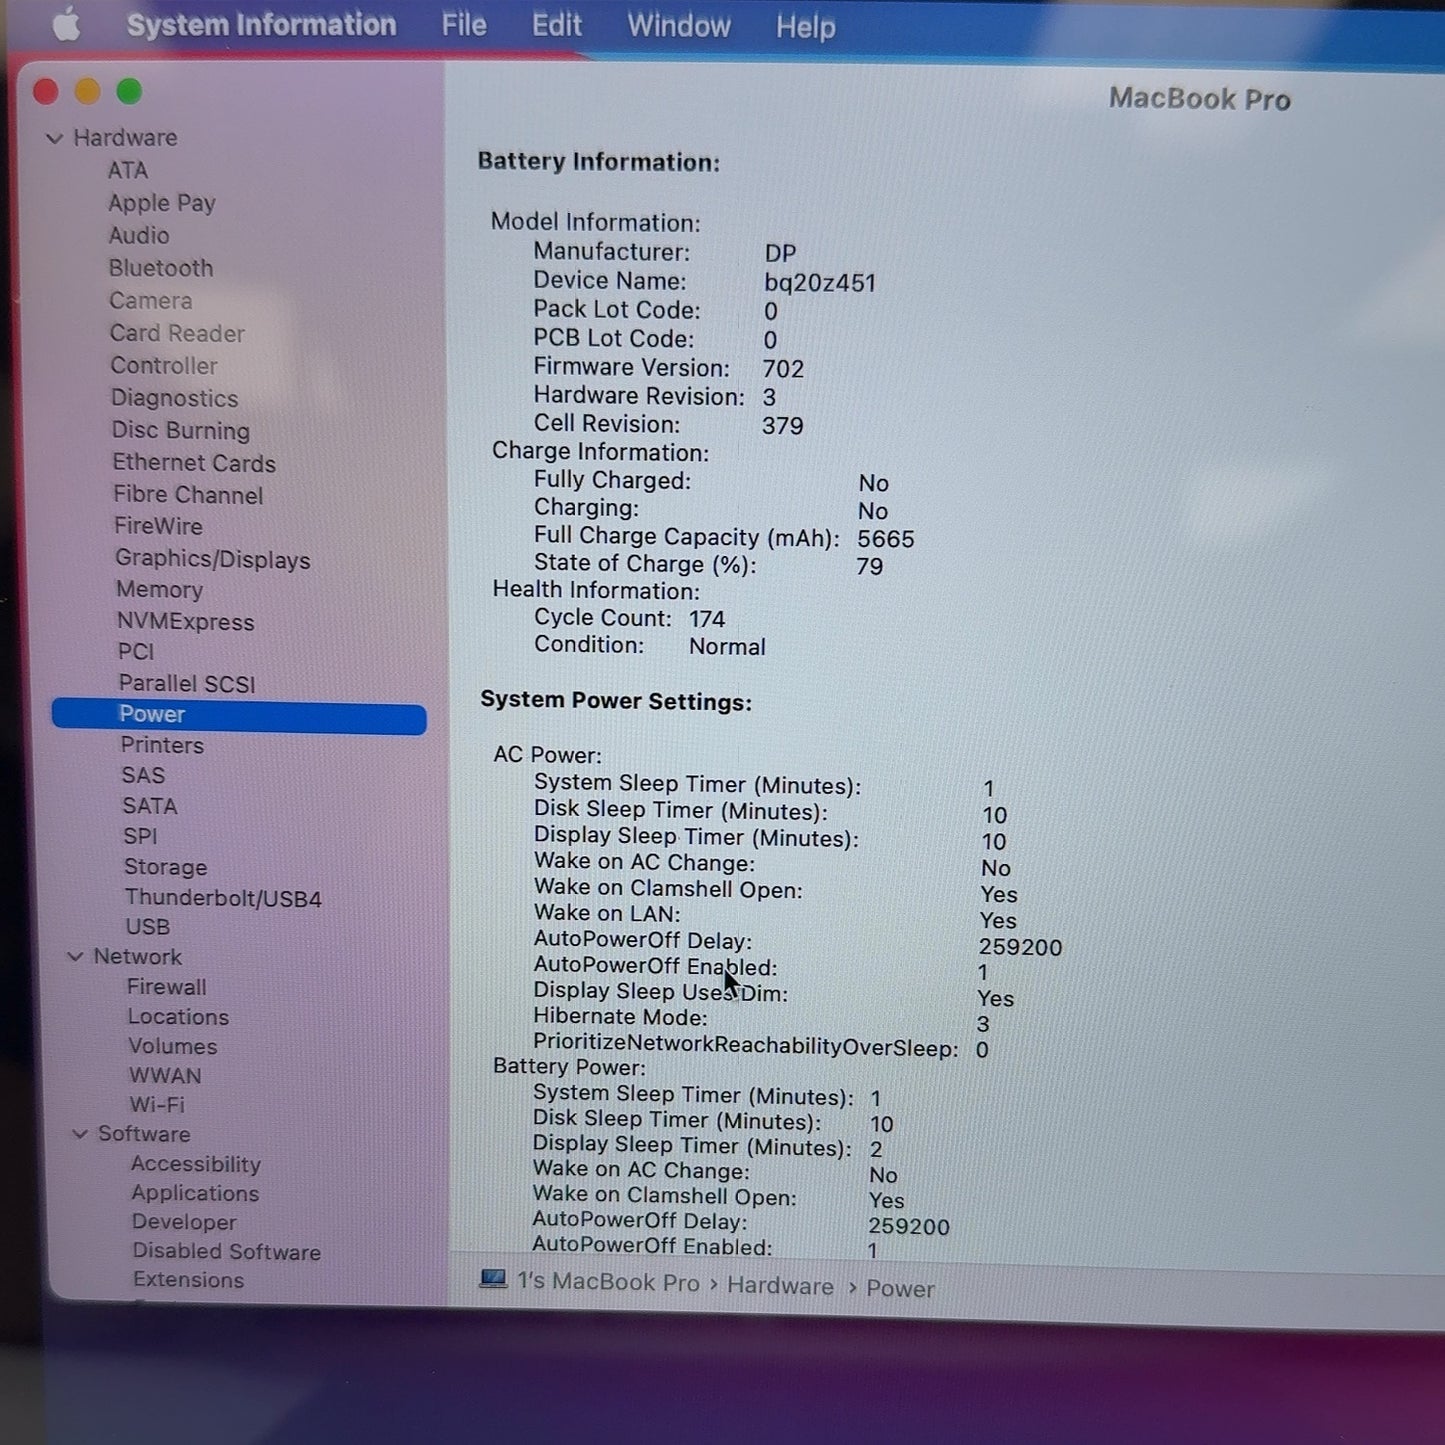The height and width of the screenshot is (1445, 1445).
Task: Click the System Power Settings heading
Action: 616,700
